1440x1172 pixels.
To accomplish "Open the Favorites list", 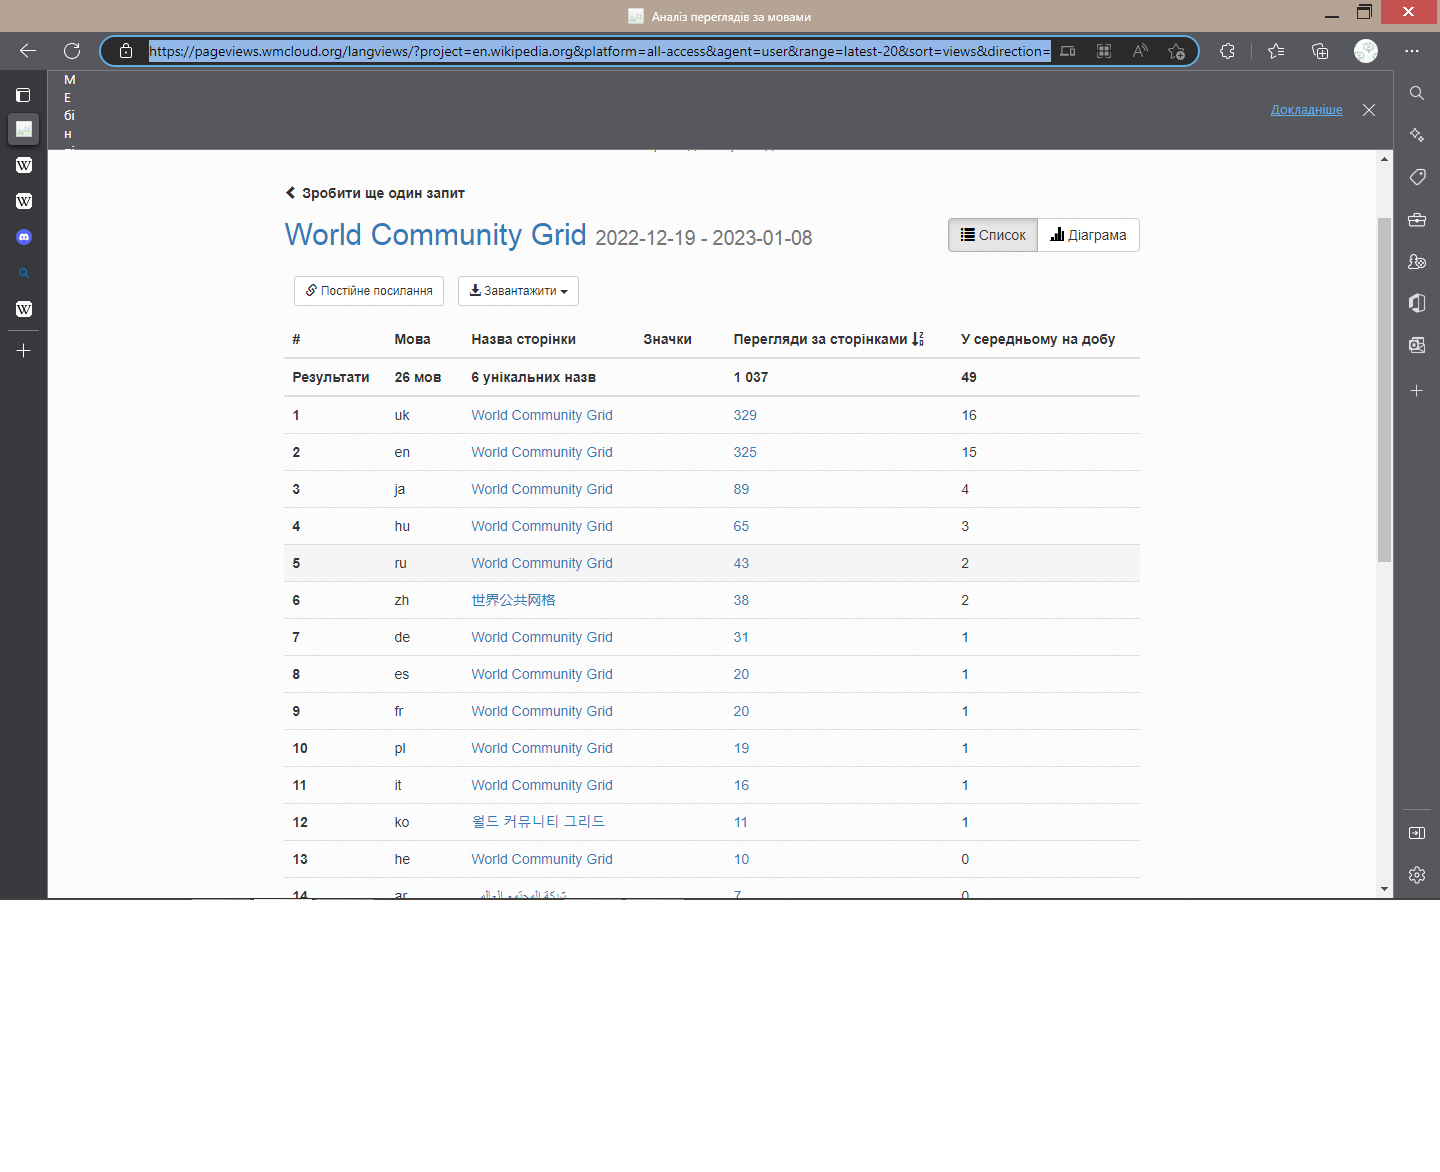I will pos(1276,51).
